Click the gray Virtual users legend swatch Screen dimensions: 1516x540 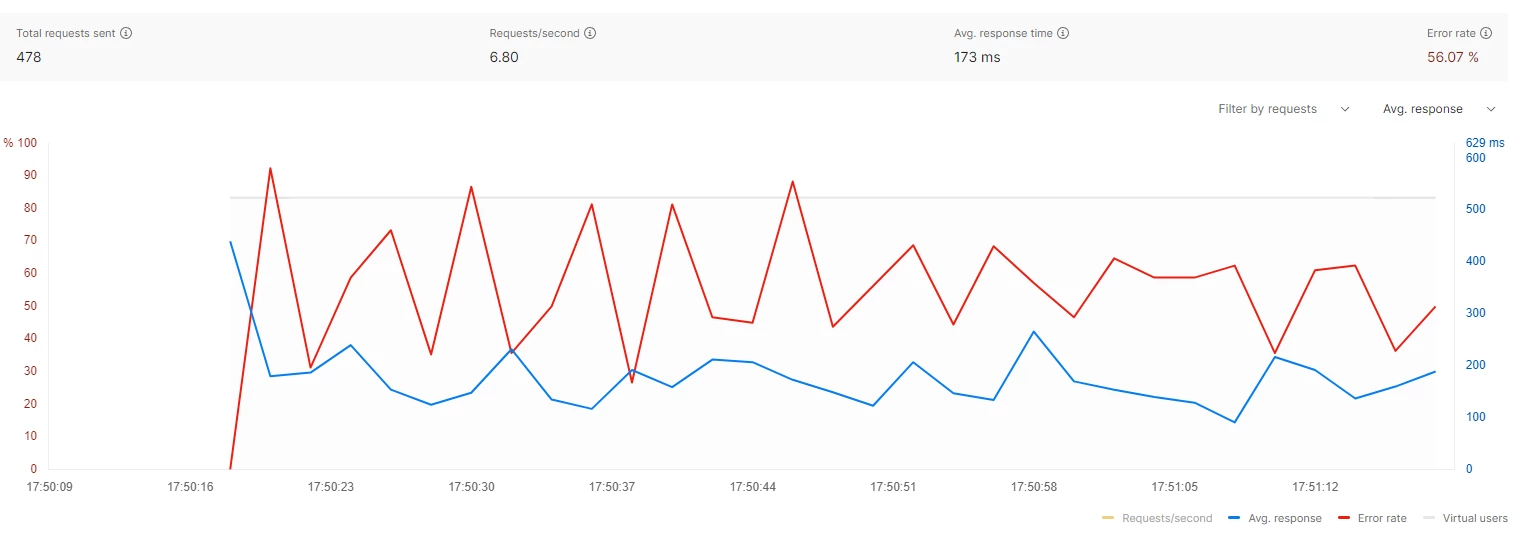[x=1429, y=518]
